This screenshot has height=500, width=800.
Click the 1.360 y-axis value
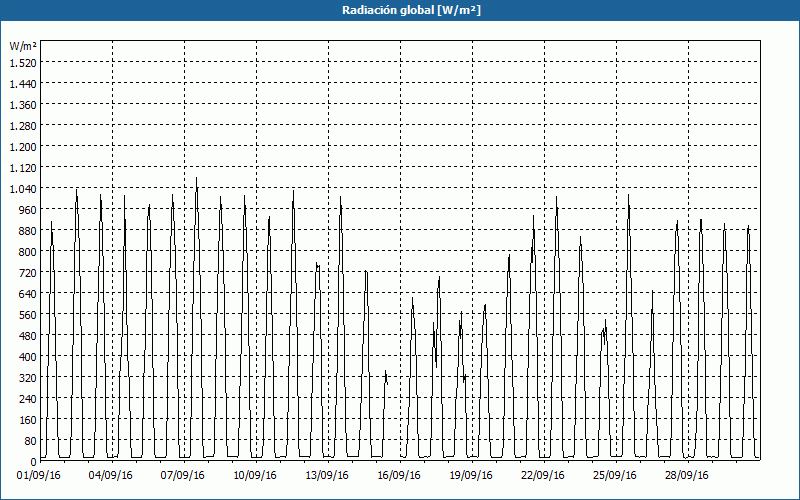coord(23,105)
